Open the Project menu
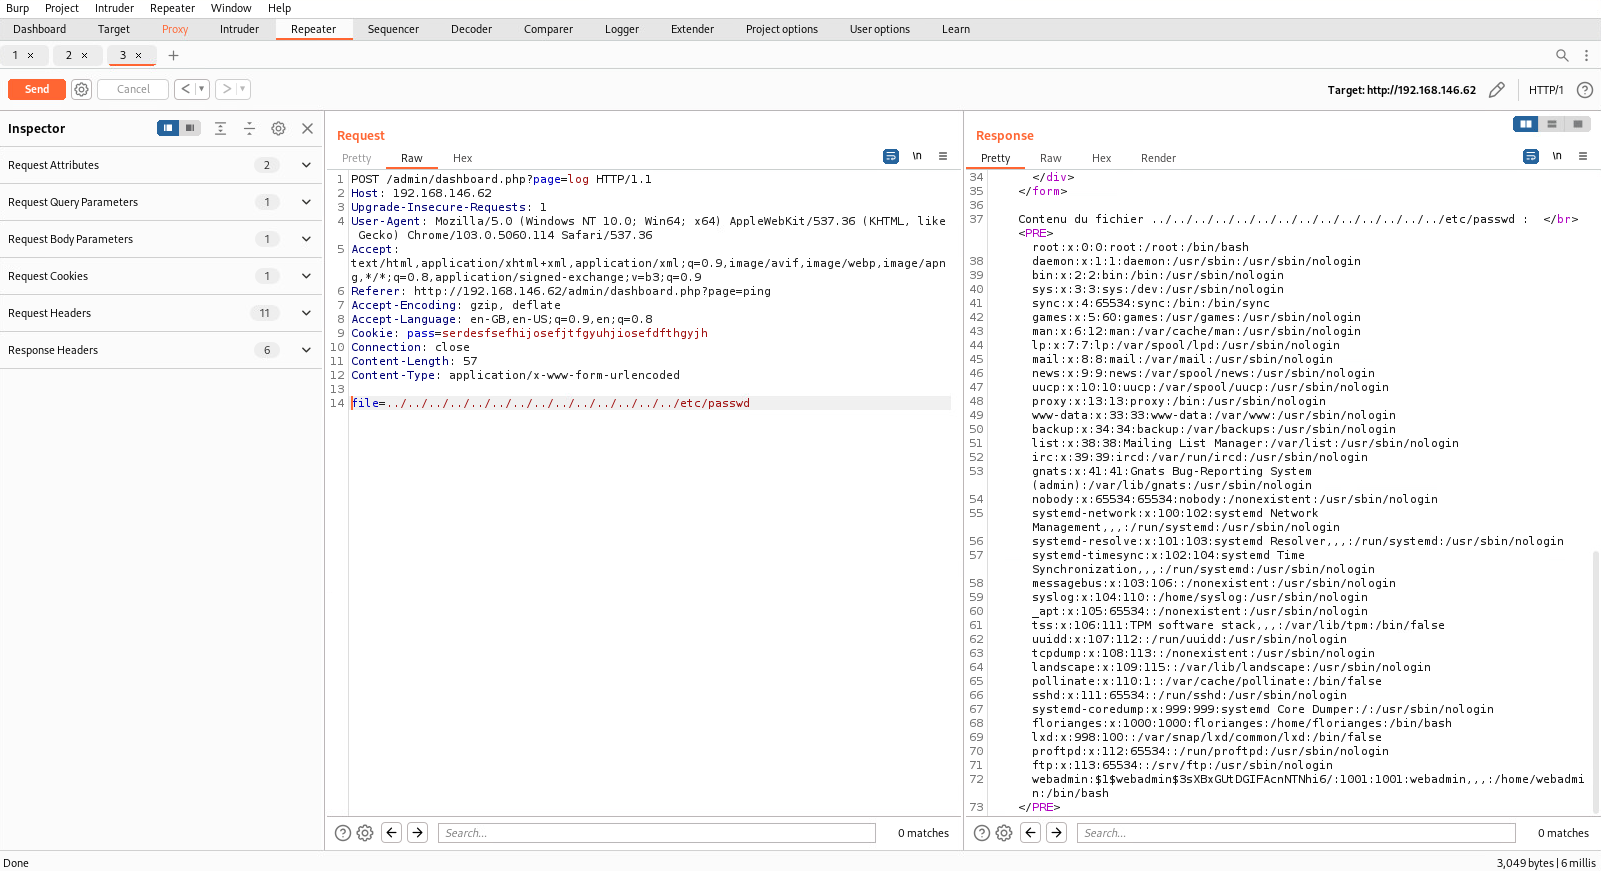The image size is (1601, 871). click(x=62, y=8)
